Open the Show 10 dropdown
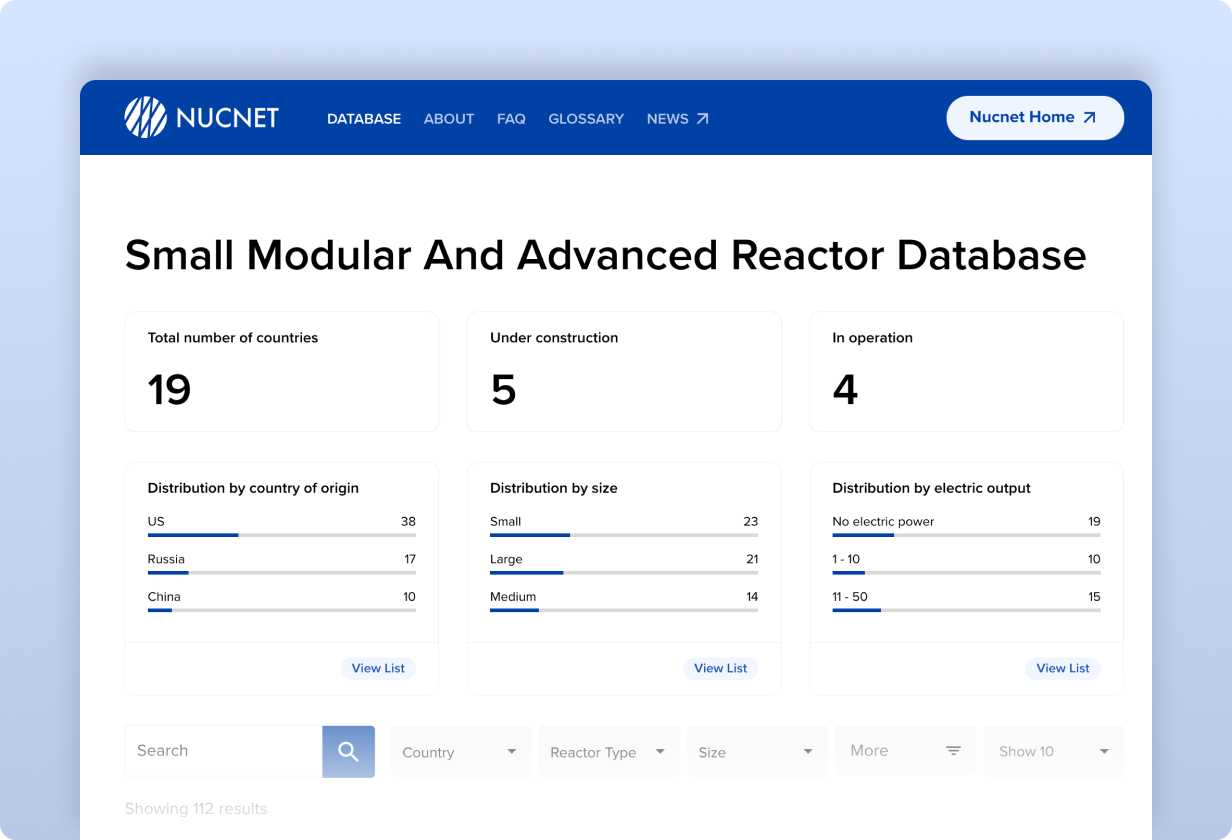Screen dimensions: 1232x840 [x=1054, y=751]
